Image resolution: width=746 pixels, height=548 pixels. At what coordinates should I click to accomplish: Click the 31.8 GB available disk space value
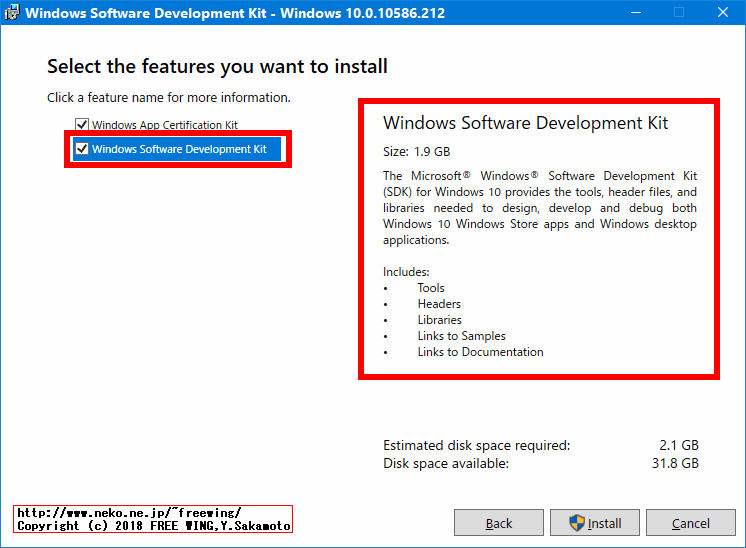(675, 463)
